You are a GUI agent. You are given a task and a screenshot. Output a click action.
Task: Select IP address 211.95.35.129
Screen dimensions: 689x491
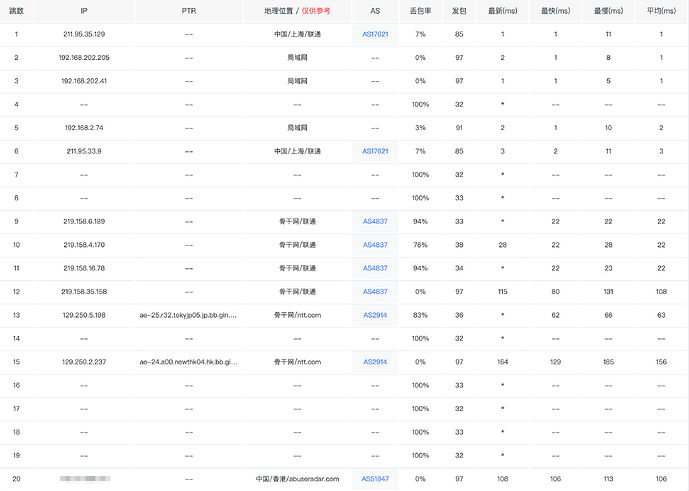tap(84, 34)
